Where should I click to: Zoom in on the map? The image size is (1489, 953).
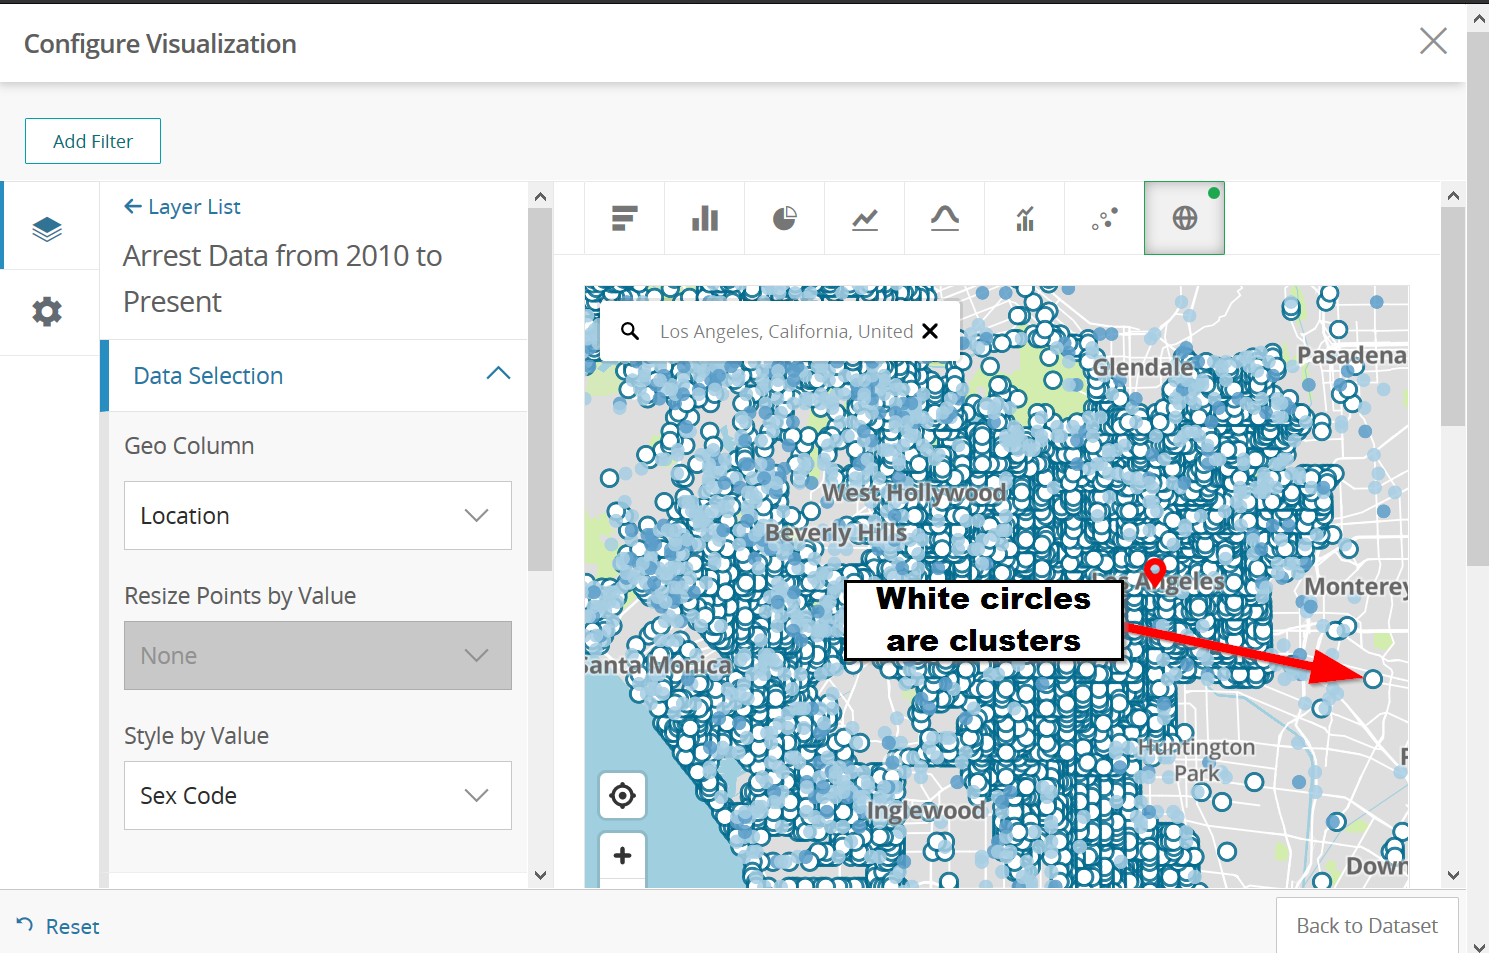pyautogui.click(x=622, y=856)
